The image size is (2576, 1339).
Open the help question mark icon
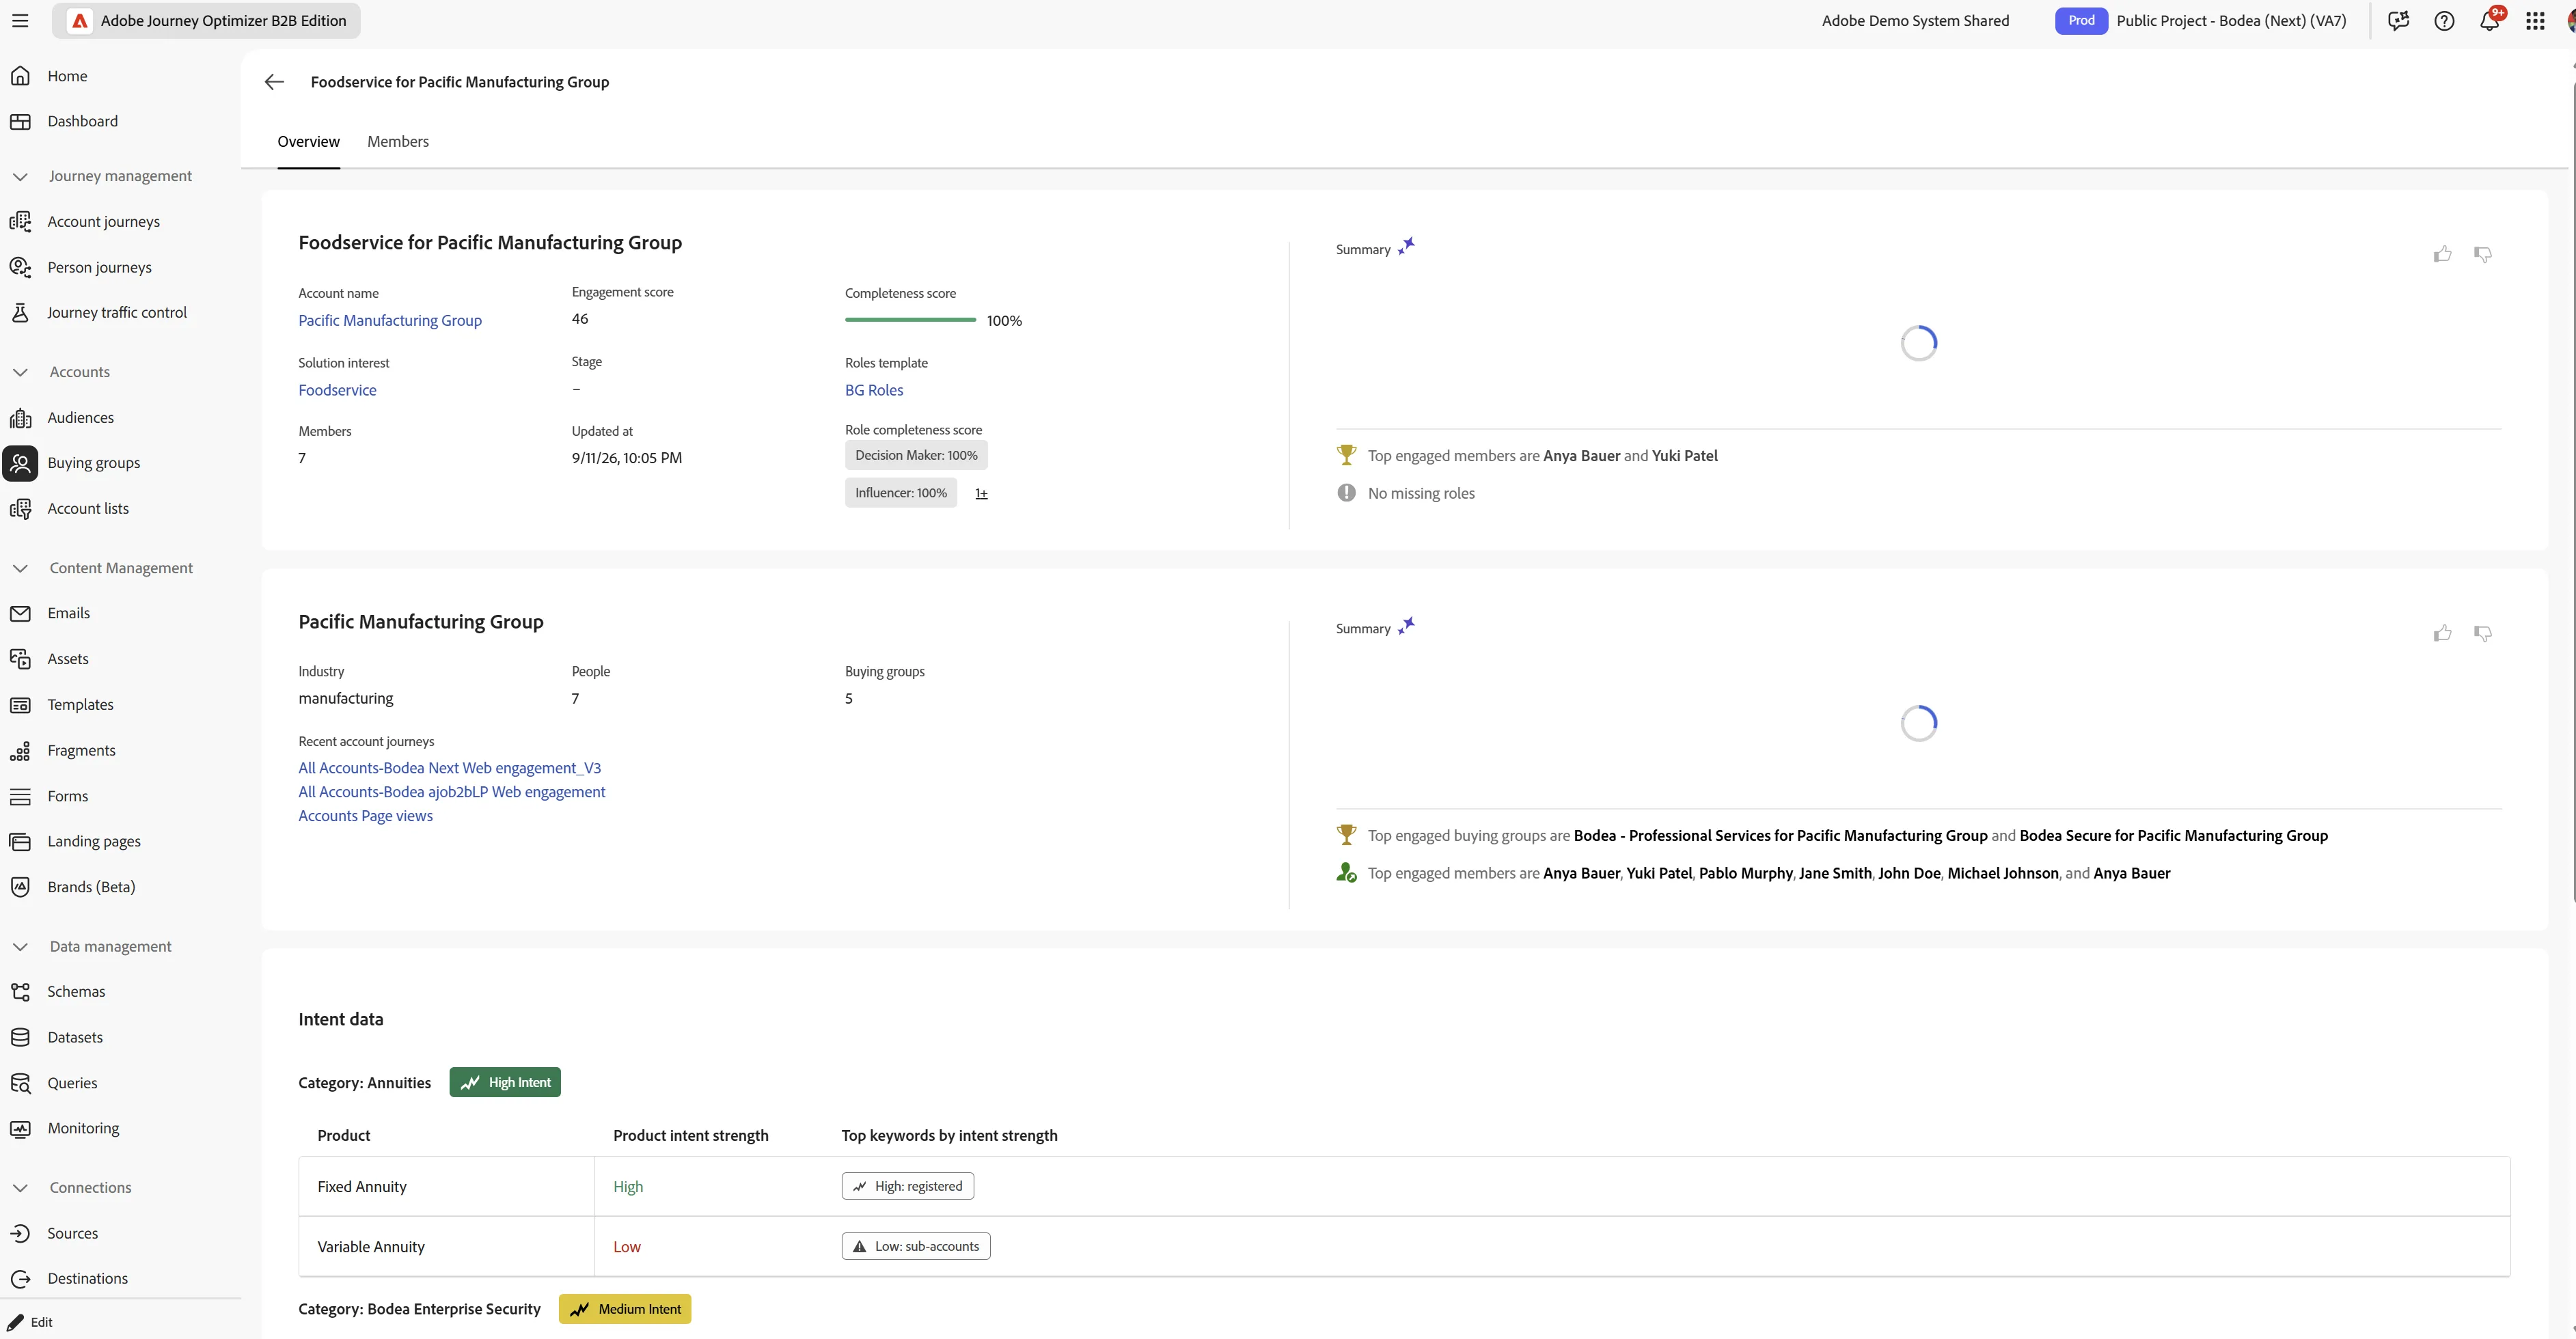(2444, 20)
